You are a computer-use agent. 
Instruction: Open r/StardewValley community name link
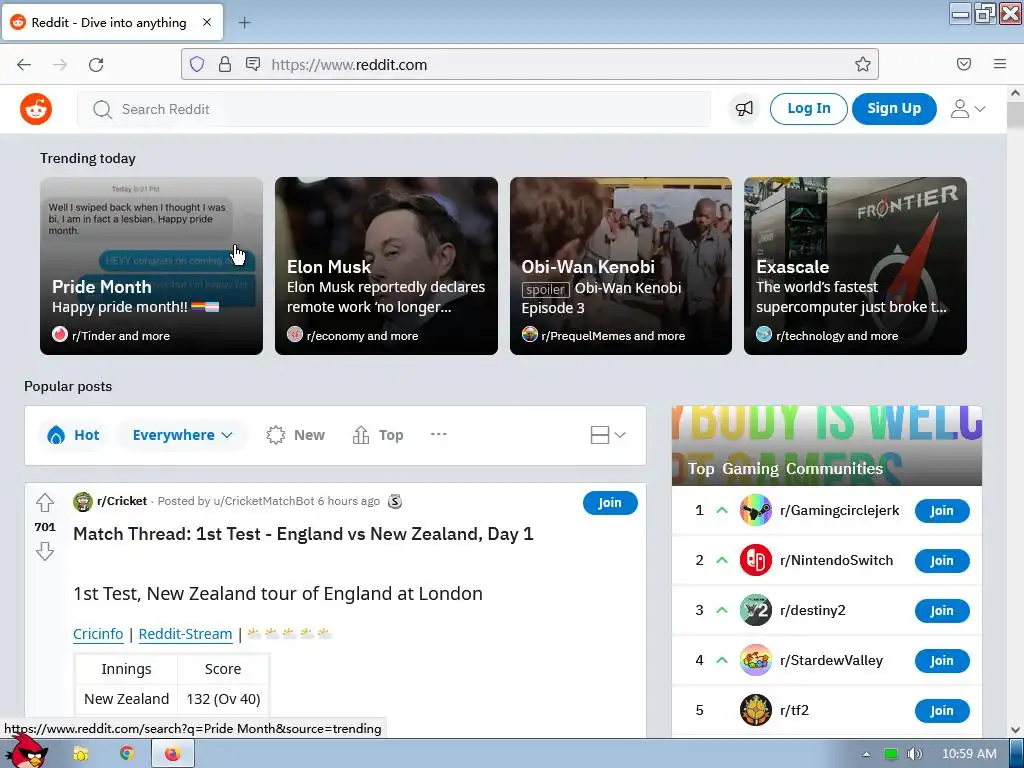831,660
